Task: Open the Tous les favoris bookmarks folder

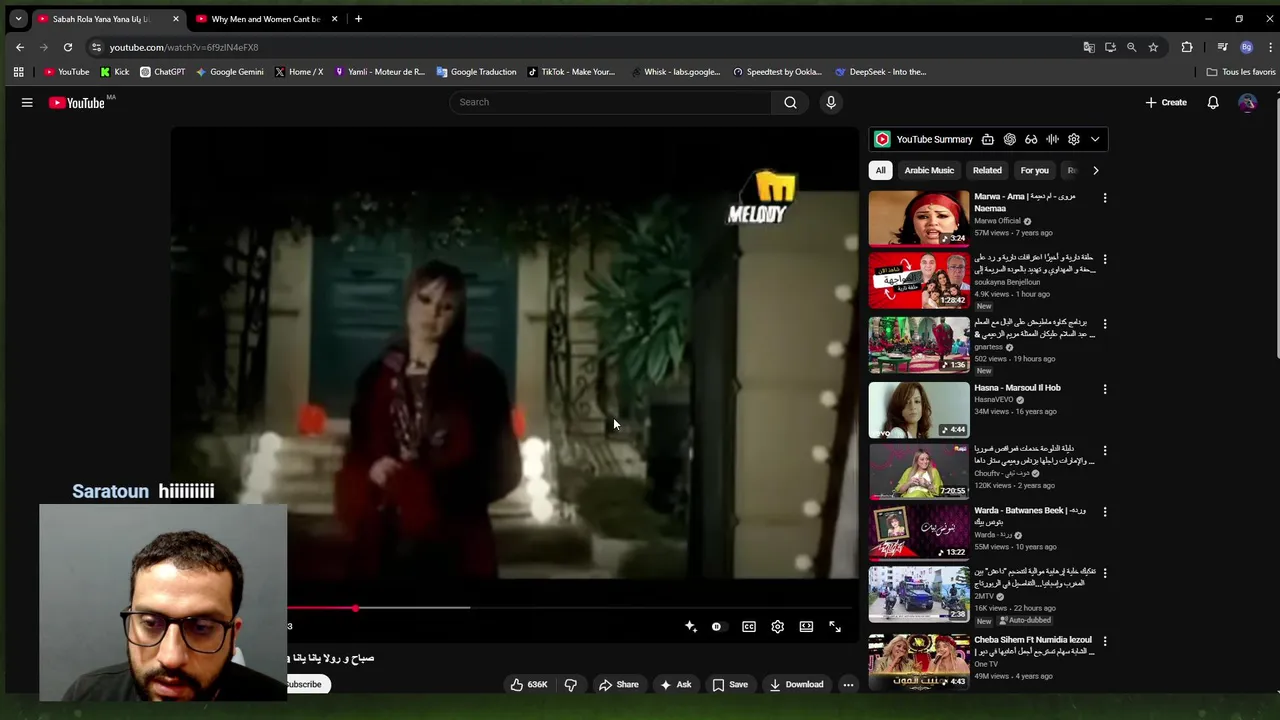Action: tap(1241, 72)
